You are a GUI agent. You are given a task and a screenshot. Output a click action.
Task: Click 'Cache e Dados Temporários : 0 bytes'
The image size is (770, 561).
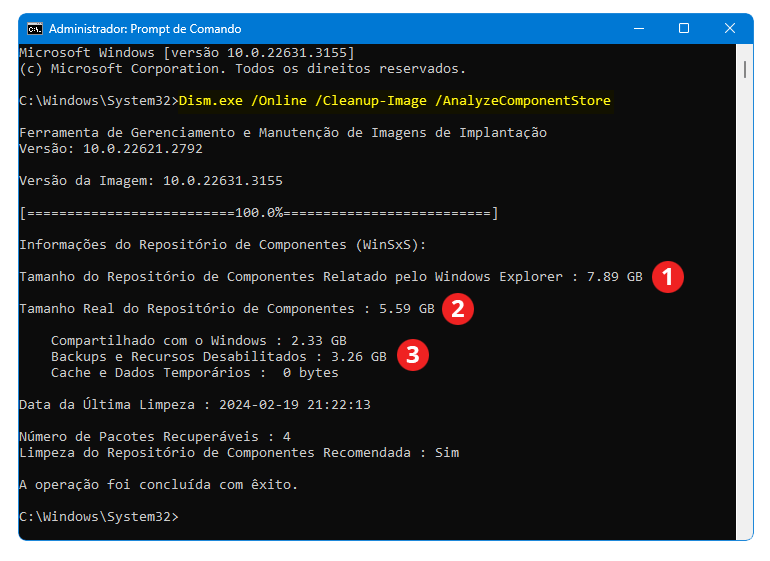coord(195,373)
